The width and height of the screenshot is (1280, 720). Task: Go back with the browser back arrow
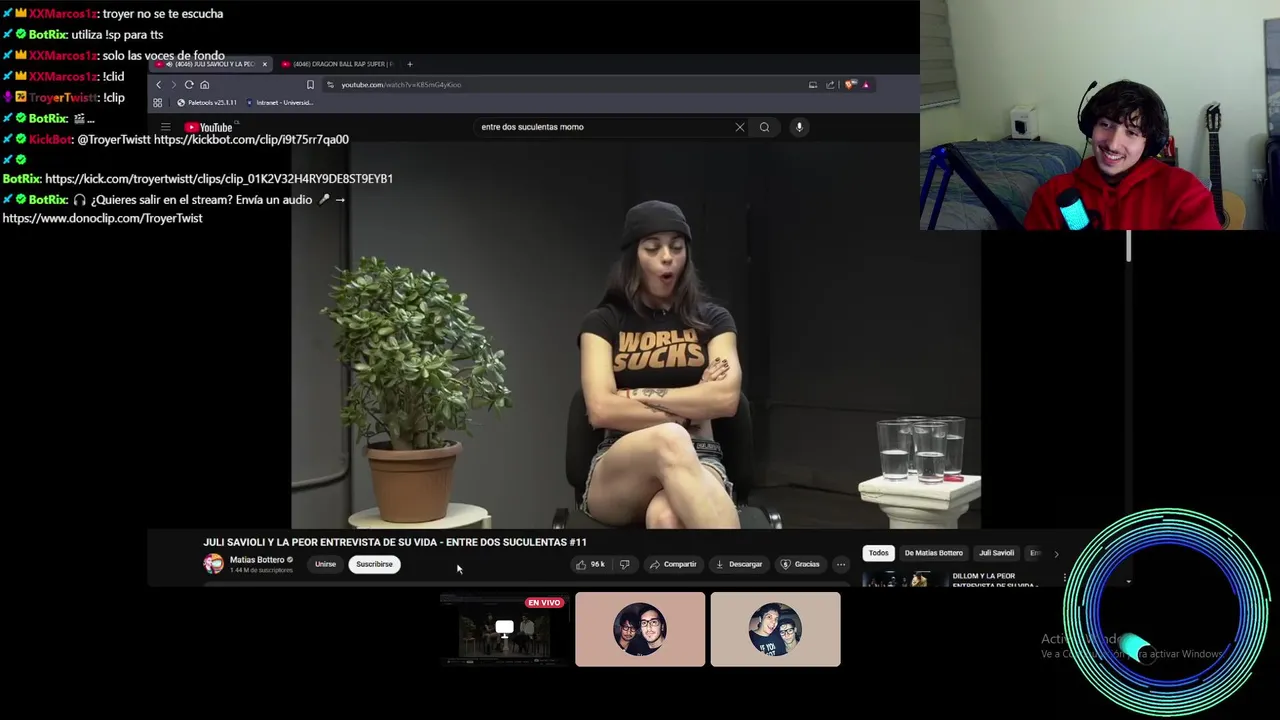point(158,85)
